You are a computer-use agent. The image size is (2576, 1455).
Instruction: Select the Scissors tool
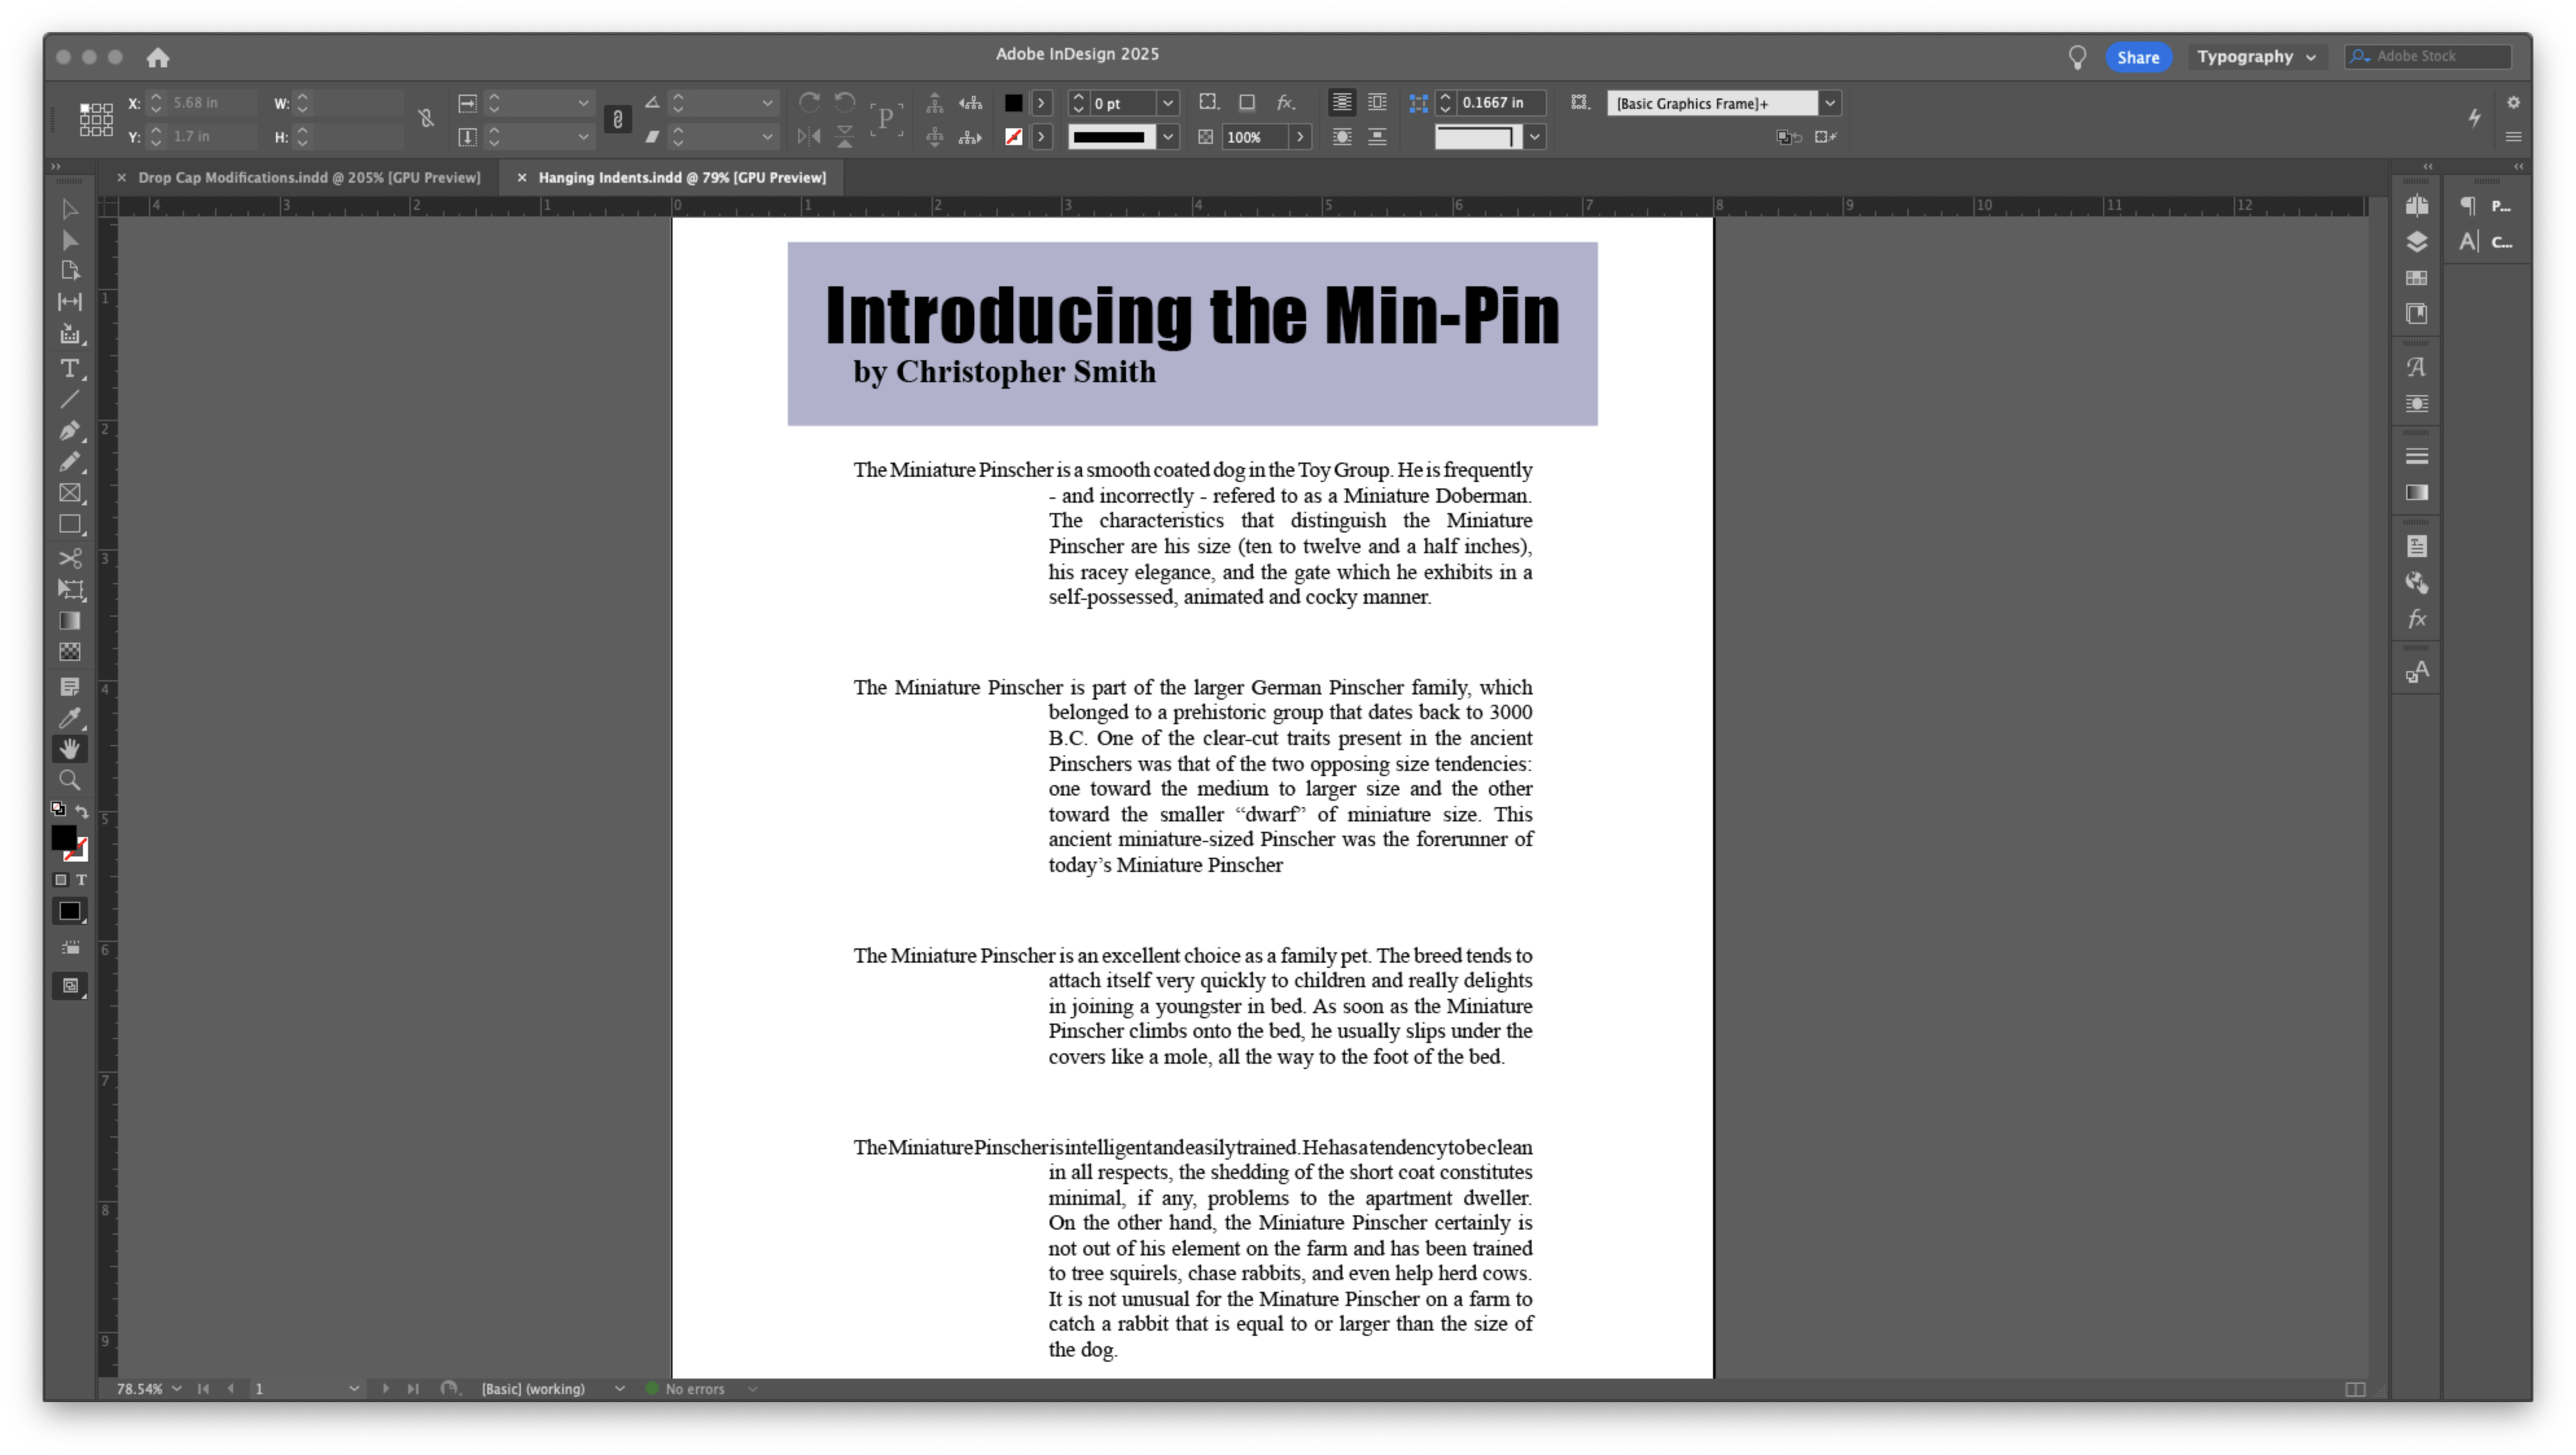(x=70, y=559)
